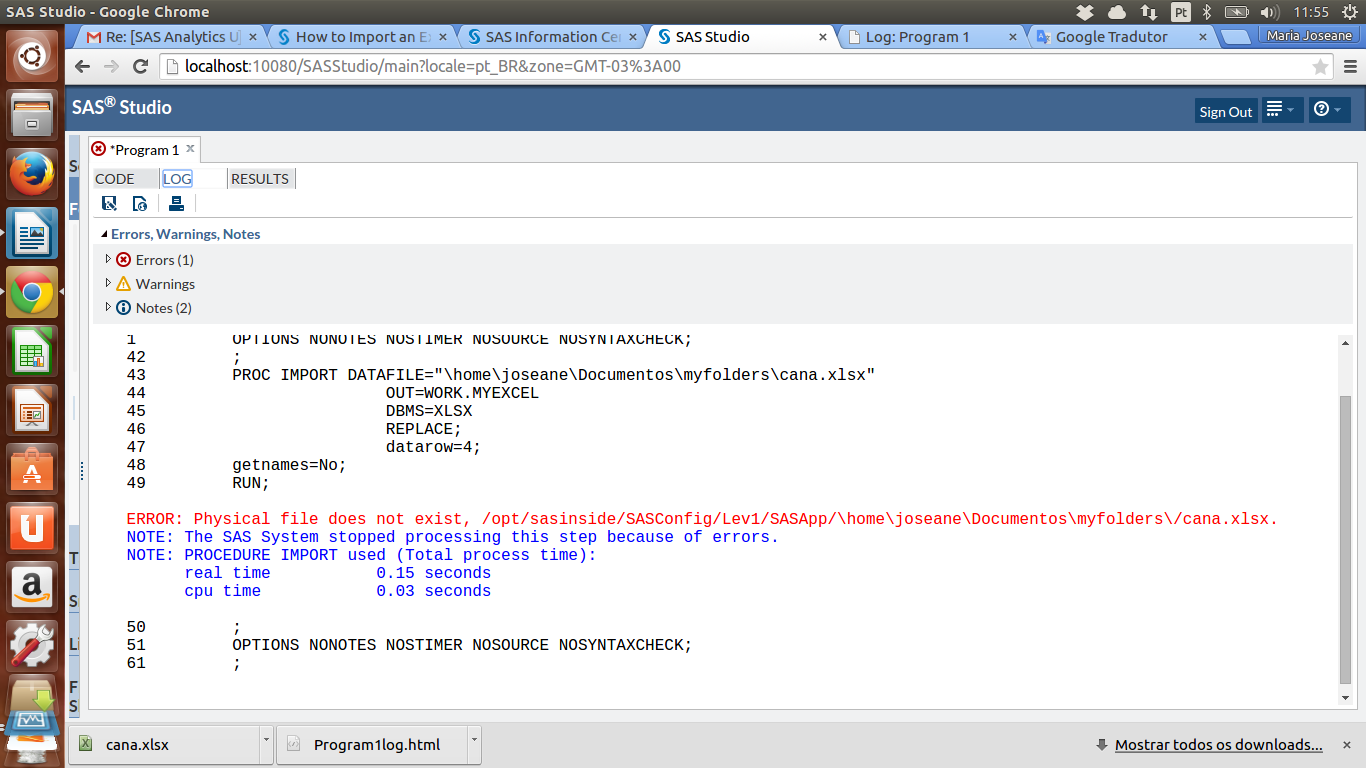The height and width of the screenshot is (768, 1366).
Task: Switch to the LOG tab
Action: click(x=177, y=179)
